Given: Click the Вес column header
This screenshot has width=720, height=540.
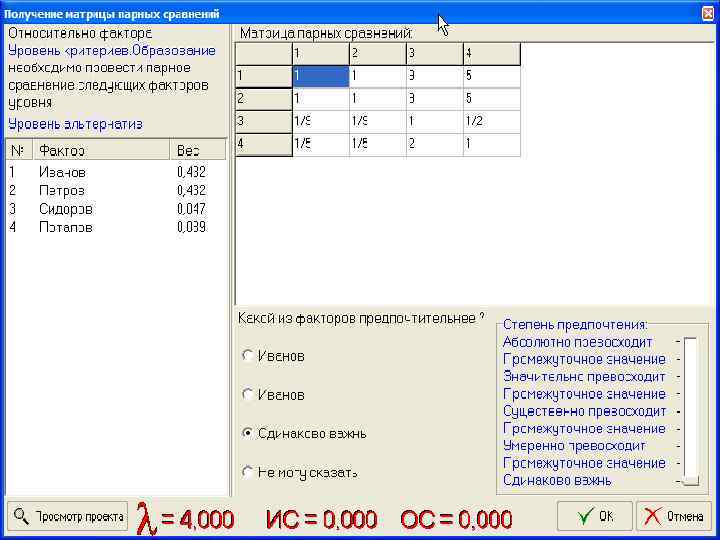Looking at the screenshot, I should 198,150.
